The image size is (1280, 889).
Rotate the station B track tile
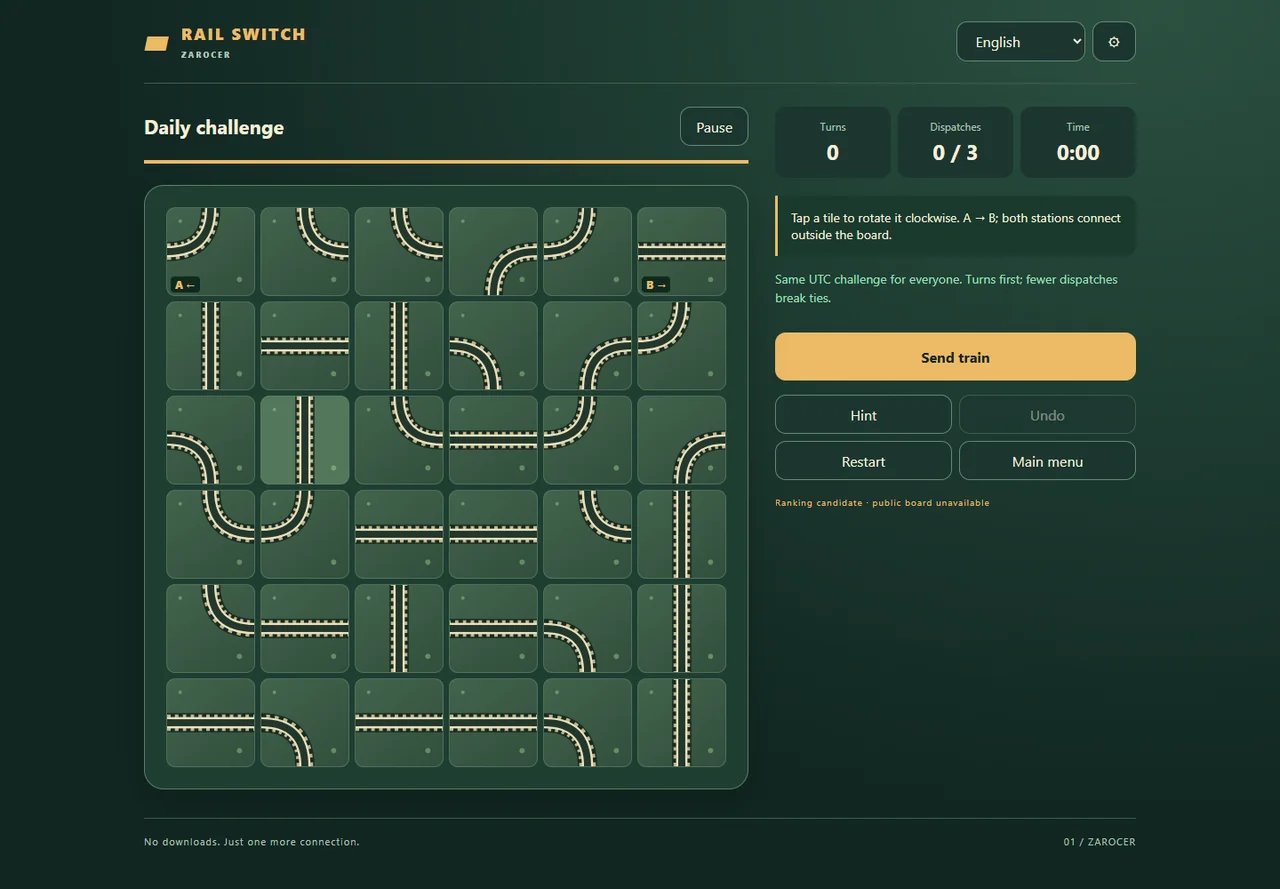click(681, 251)
